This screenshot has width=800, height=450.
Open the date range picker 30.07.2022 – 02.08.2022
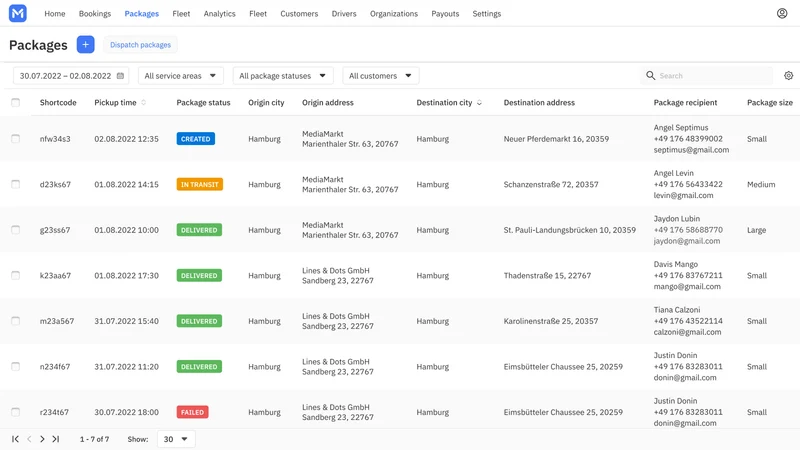(71, 76)
